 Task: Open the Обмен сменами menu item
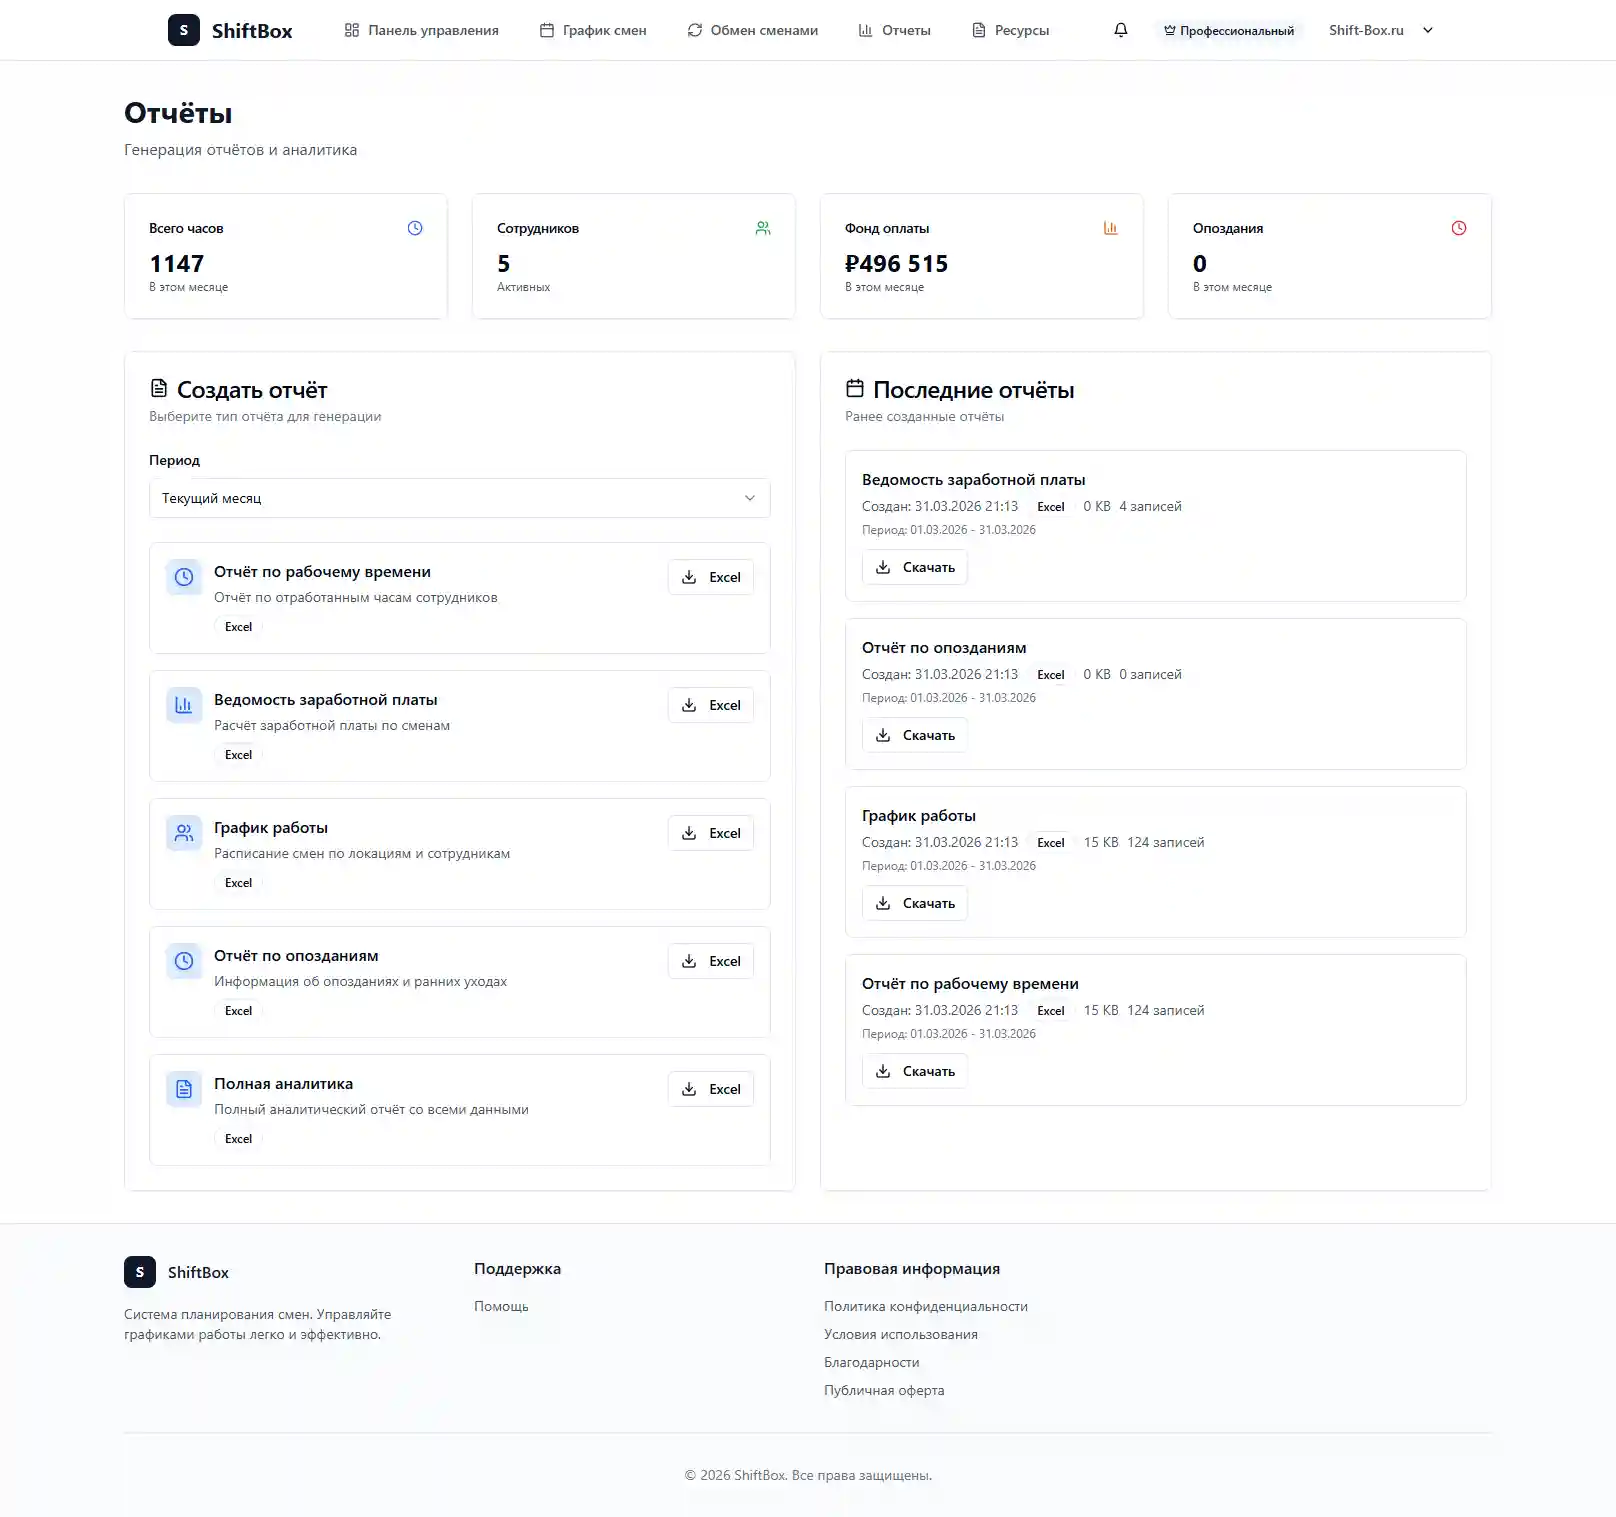point(752,30)
